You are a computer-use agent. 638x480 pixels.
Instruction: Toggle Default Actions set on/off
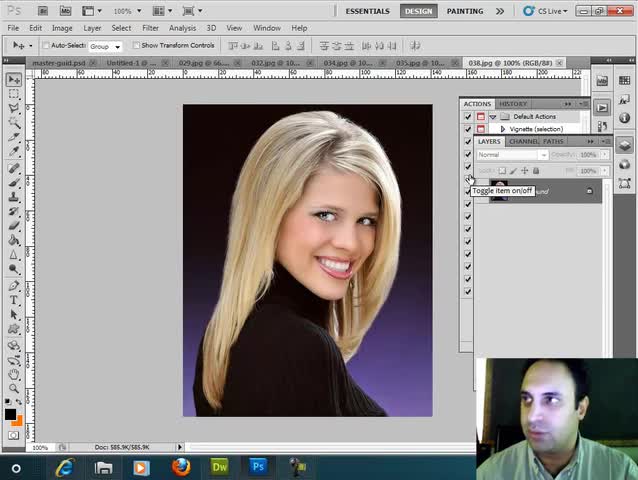coord(468,117)
